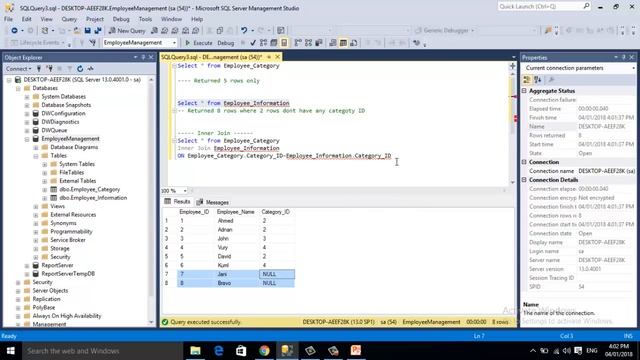Execute the current query
640x360 pixels.
(x=199, y=43)
